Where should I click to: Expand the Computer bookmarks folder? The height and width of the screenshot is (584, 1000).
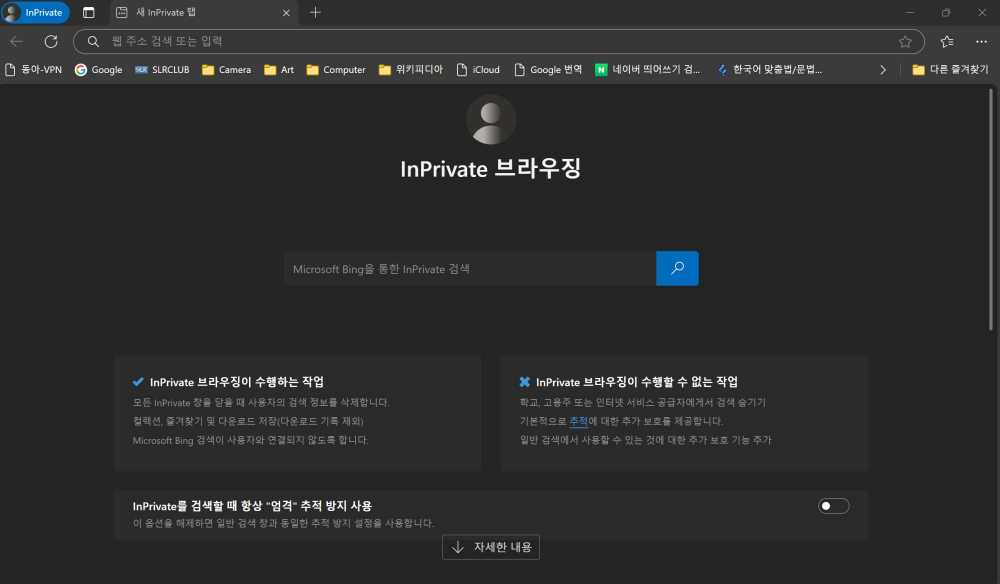(336, 69)
